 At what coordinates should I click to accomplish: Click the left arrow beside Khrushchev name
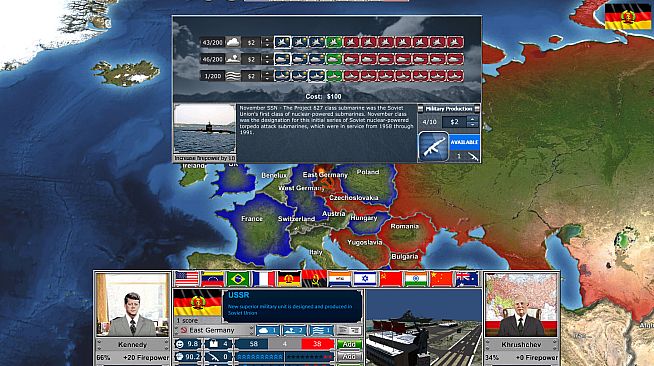(488, 345)
